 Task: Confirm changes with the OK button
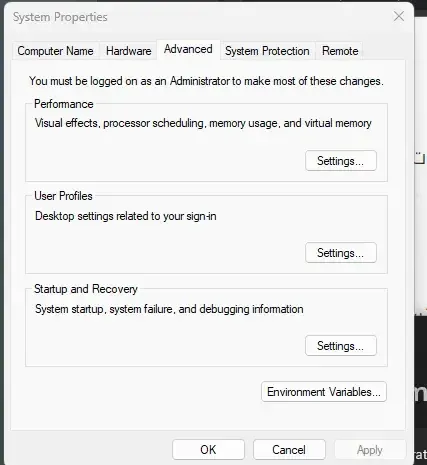[208, 450]
